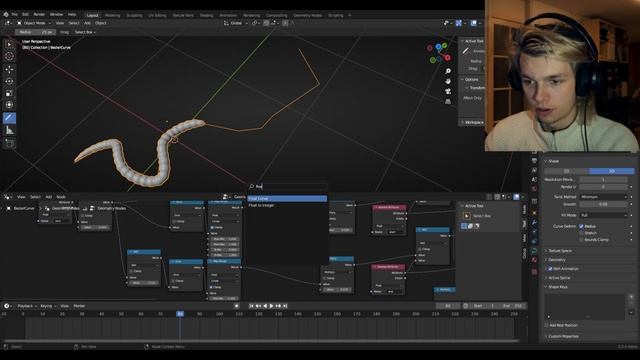640x360 pixels.
Task: Select the Measure tool
Action: pos(9,131)
